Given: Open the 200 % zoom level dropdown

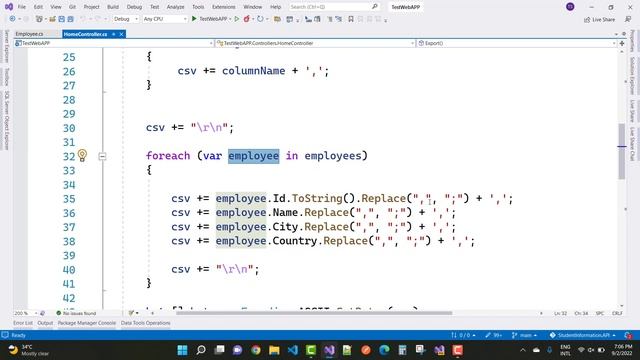Looking at the screenshot, I should click(26, 313).
